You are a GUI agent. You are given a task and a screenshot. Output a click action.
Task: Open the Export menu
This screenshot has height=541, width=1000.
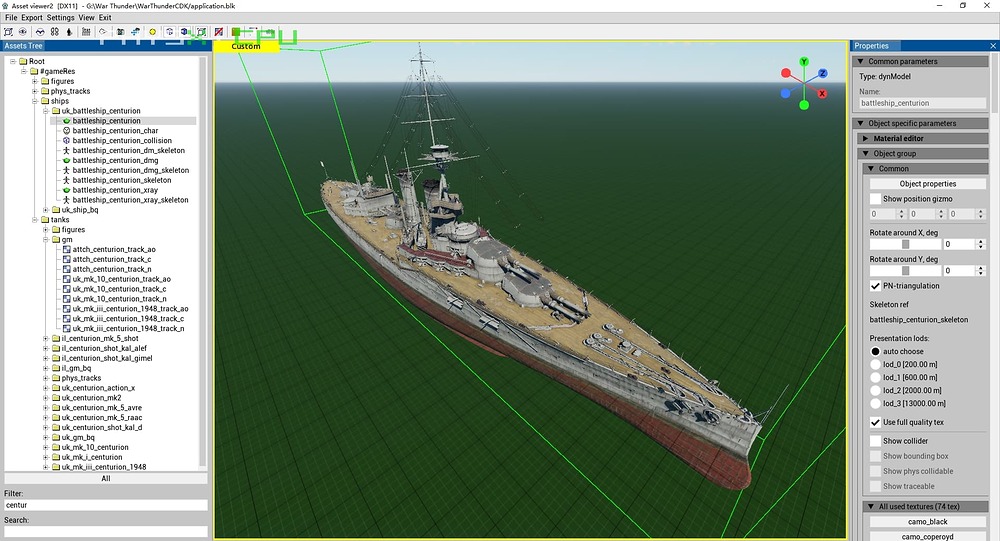(x=32, y=18)
